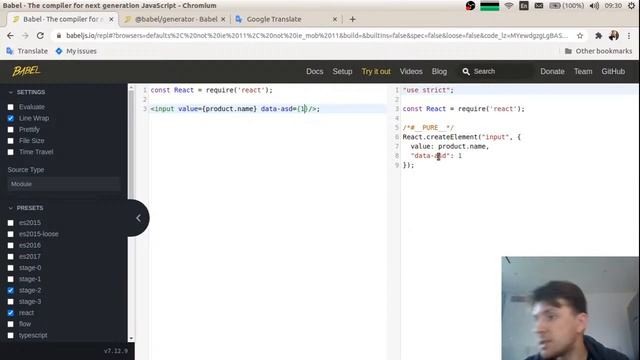This screenshot has width=640, height=360.
Task: Enable the Prettify checkbox
Action: point(11,129)
